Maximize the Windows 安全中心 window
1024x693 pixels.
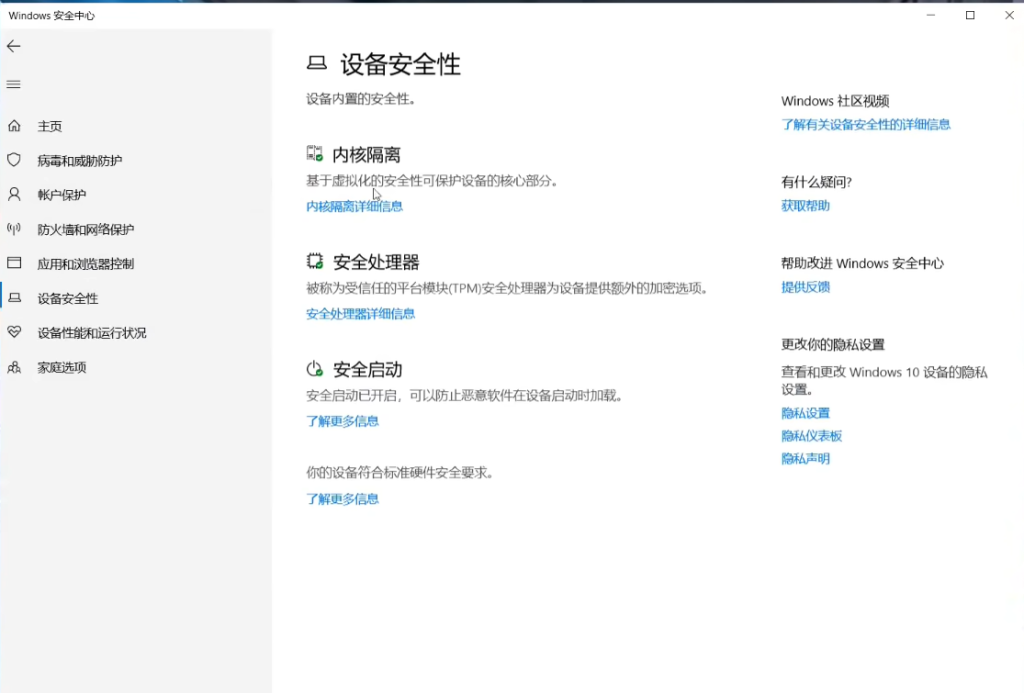pos(970,15)
